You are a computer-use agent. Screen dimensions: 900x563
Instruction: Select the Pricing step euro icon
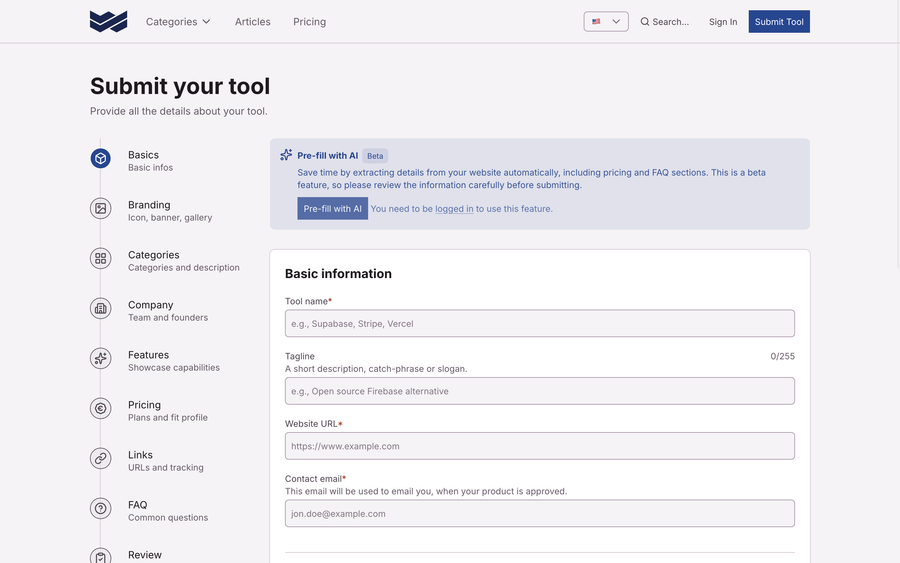click(x=100, y=408)
